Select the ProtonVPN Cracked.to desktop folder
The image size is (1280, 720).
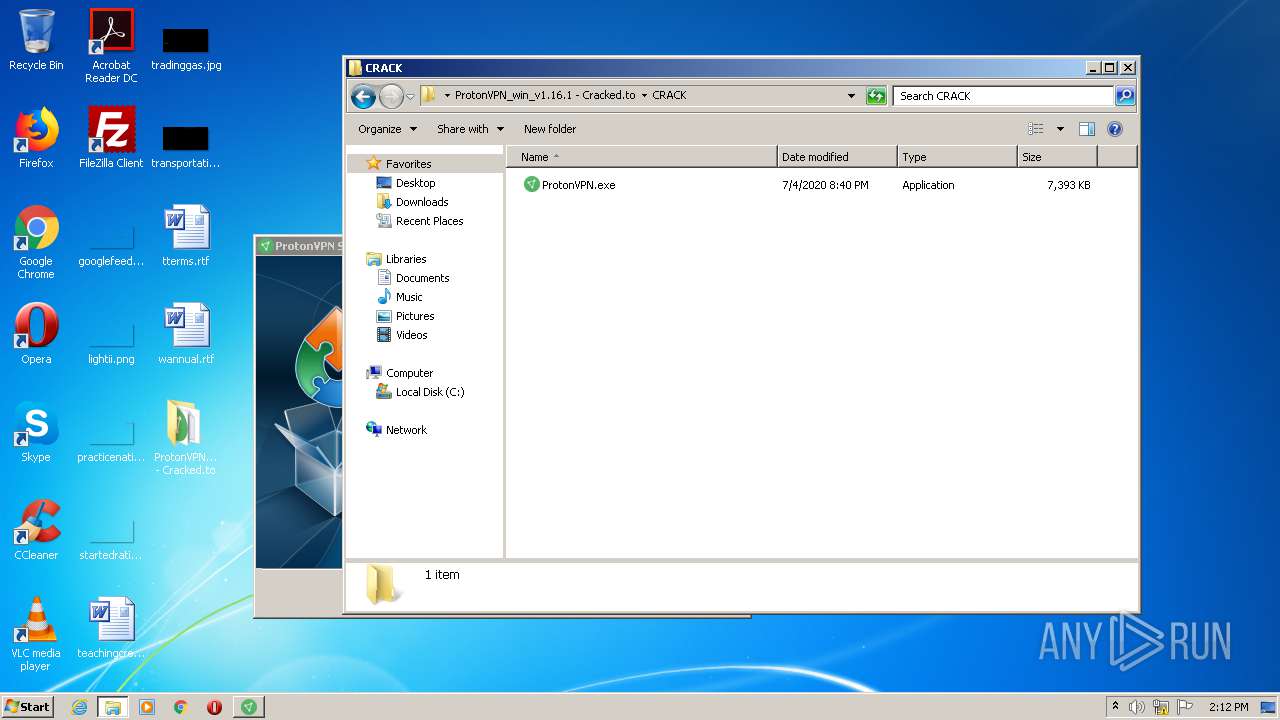point(186,438)
